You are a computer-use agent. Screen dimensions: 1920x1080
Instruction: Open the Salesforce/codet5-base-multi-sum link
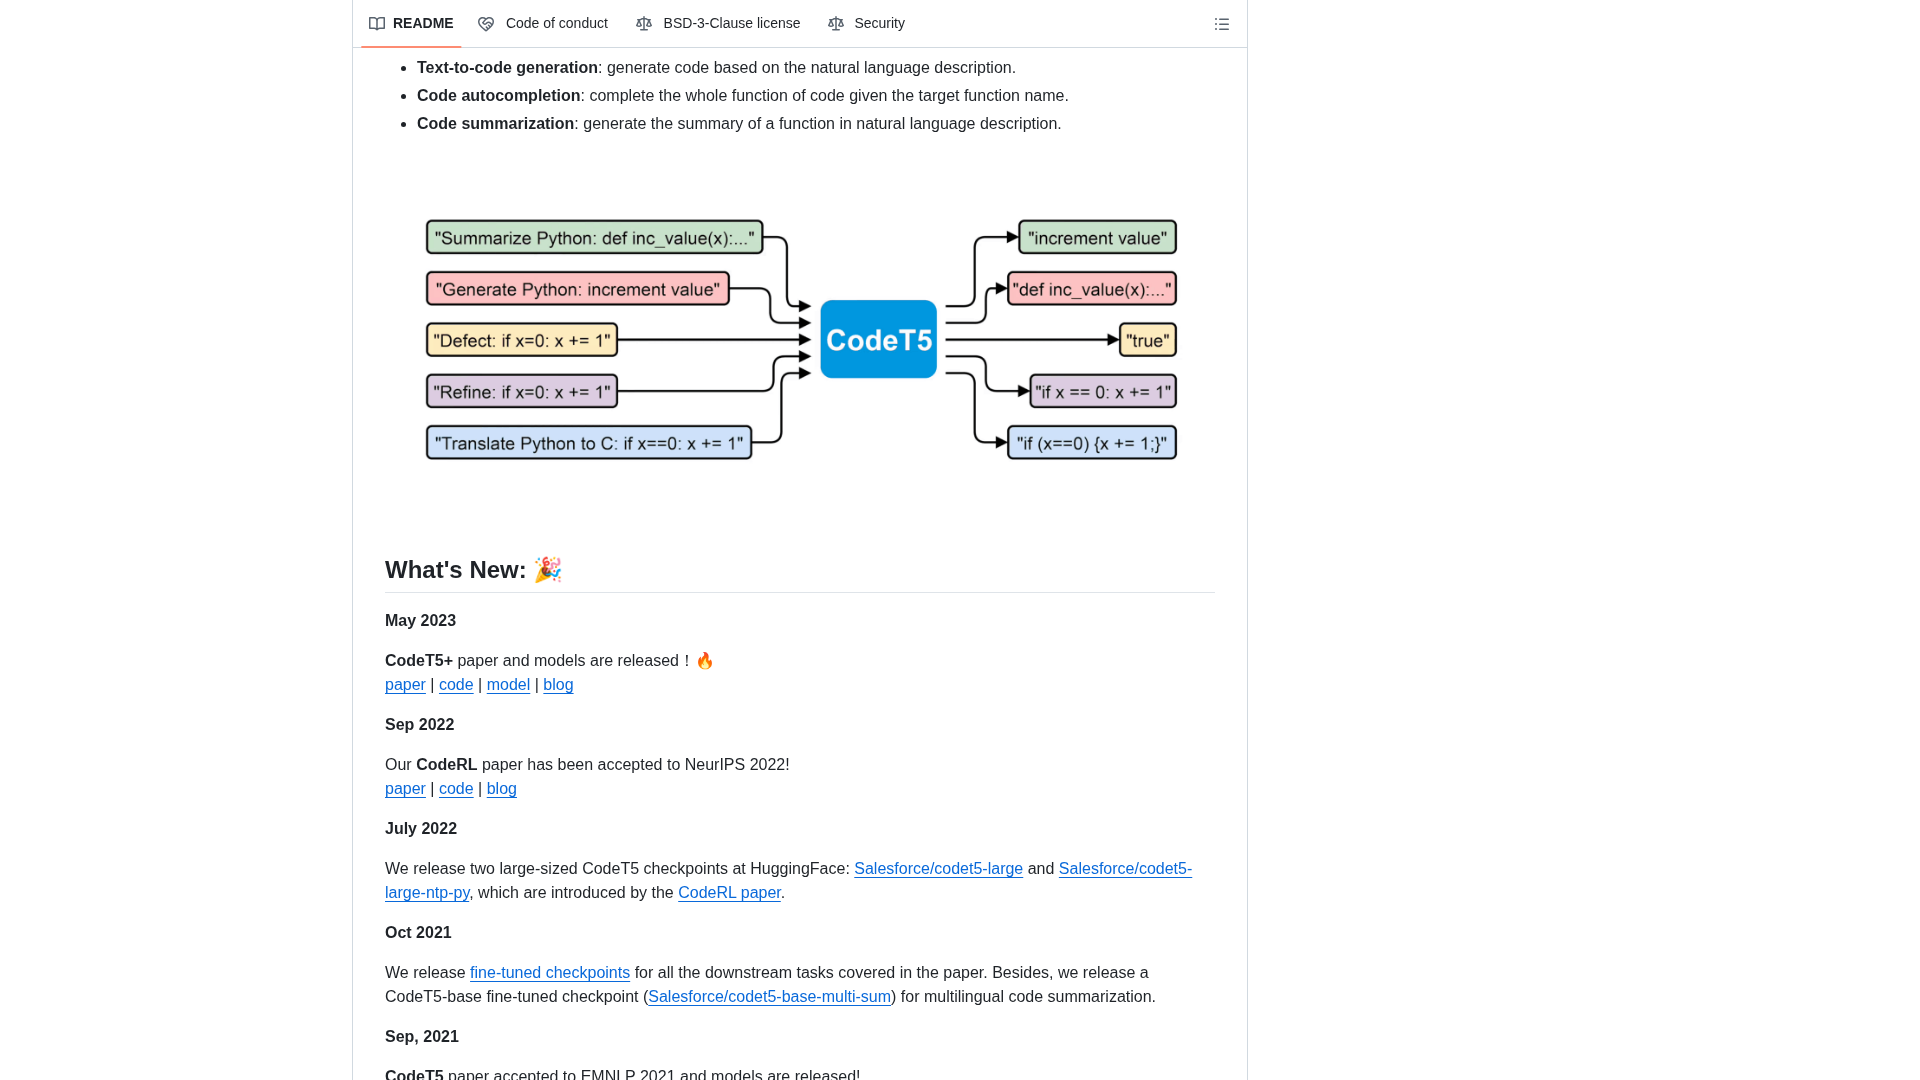coord(769,997)
